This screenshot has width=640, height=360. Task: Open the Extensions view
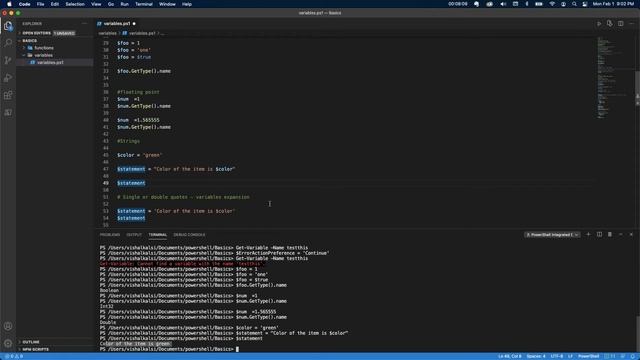click(x=8, y=96)
